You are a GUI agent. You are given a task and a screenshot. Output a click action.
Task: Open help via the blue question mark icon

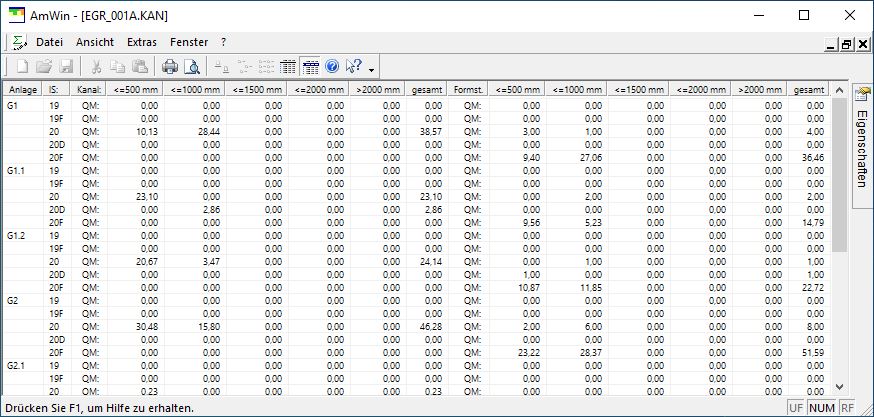tap(332, 67)
